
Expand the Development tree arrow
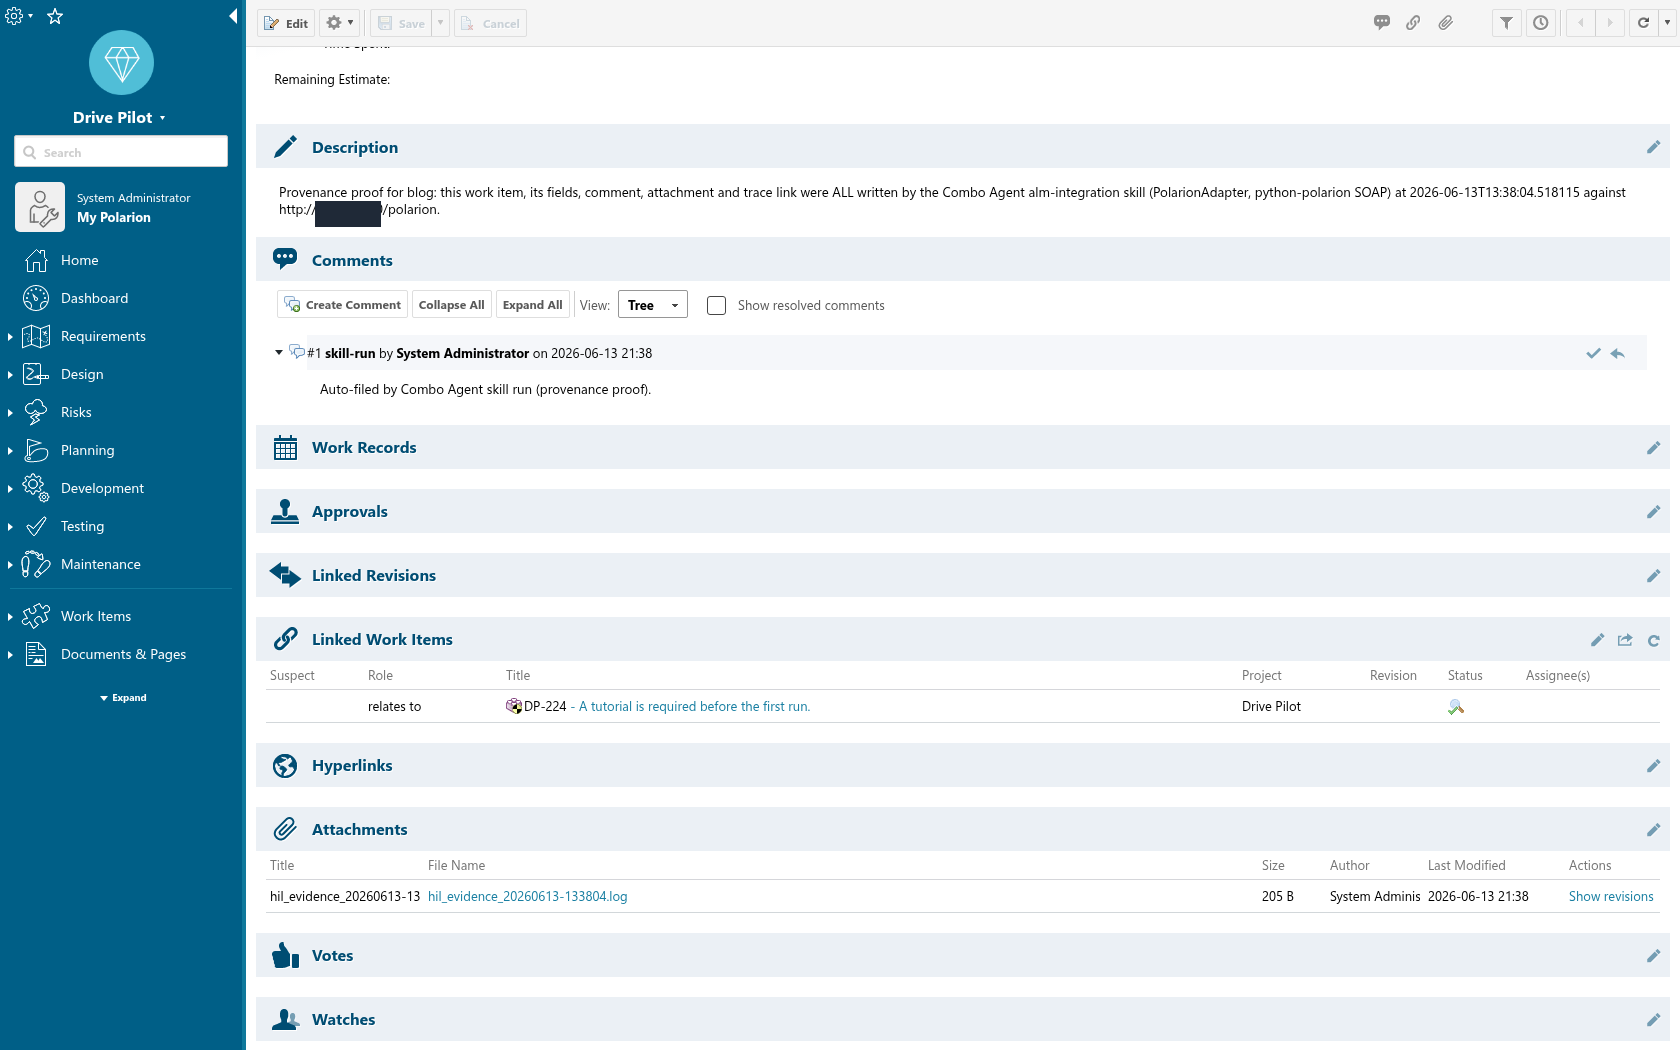pos(10,488)
